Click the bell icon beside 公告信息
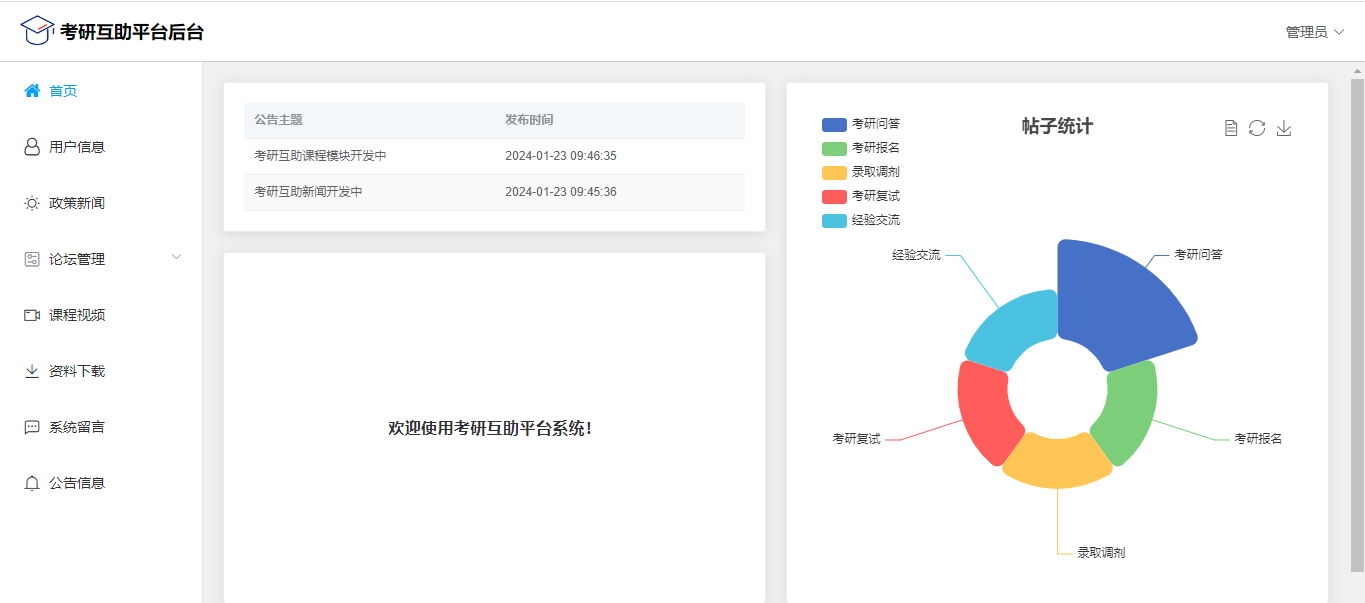The height and width of the screenshot is (603, 1365). tap(32, 483)
